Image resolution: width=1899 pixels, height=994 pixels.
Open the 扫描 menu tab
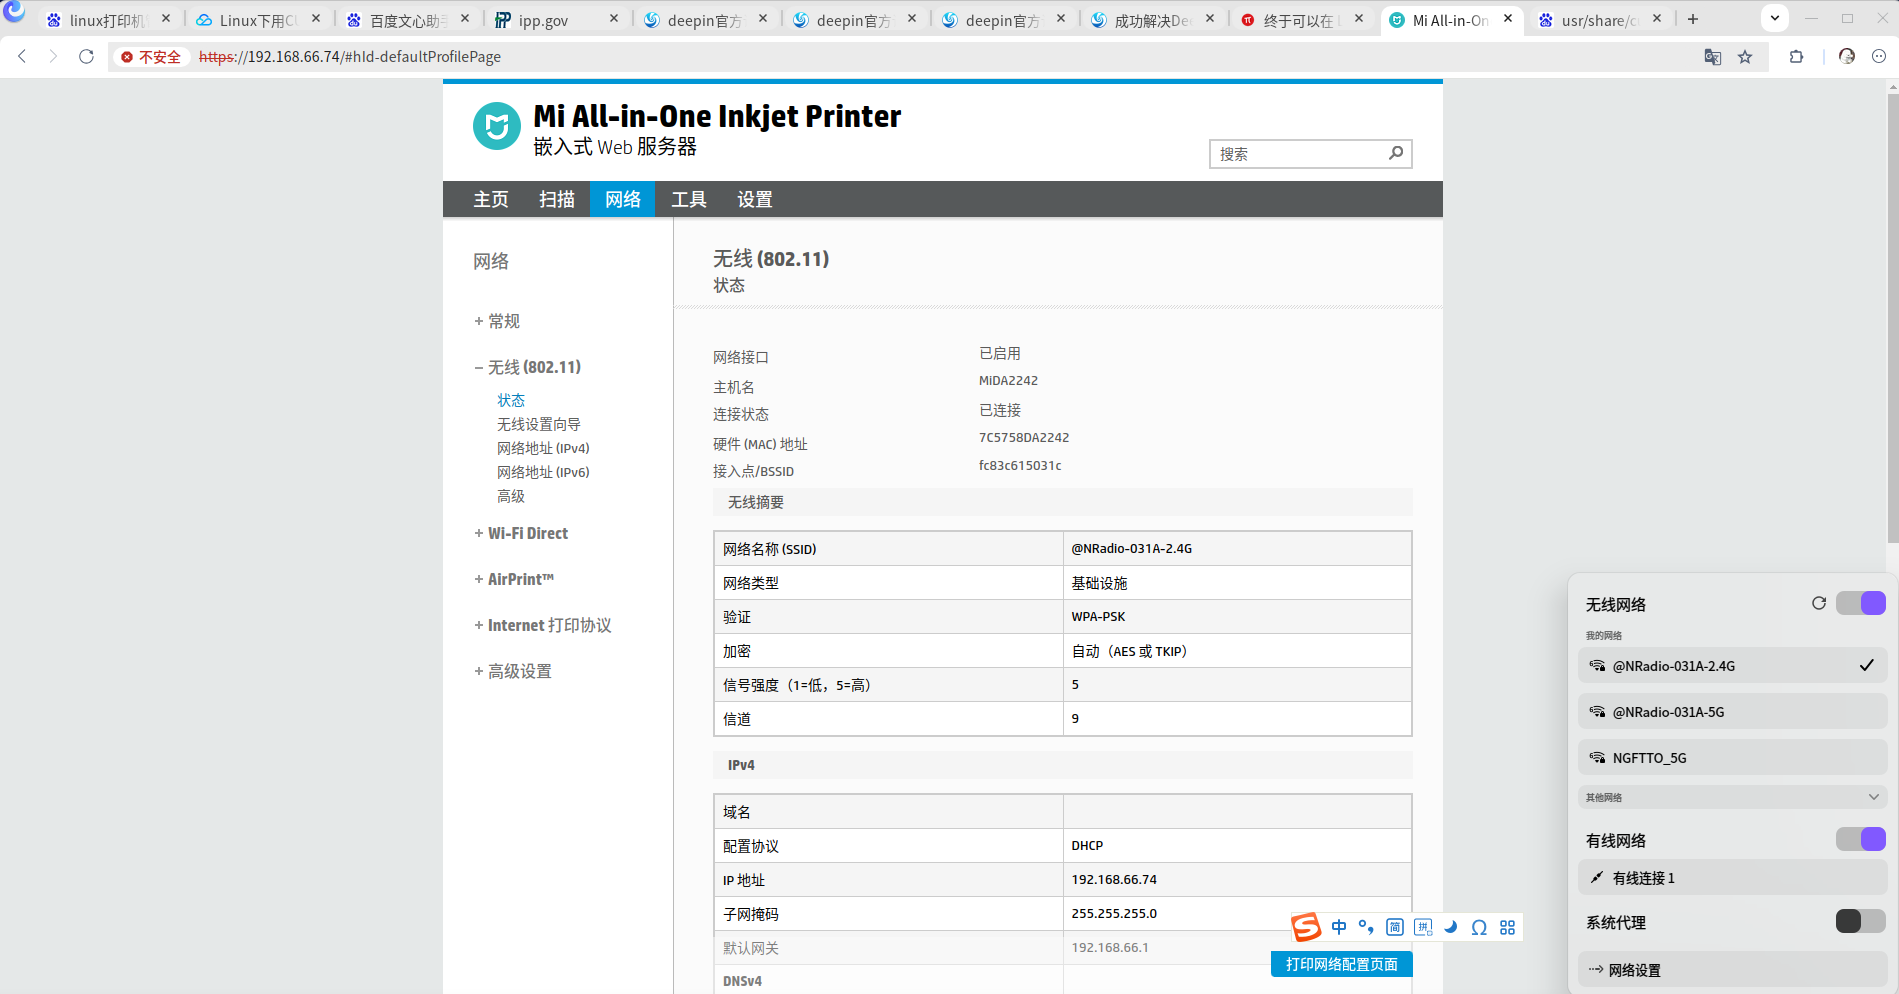tap(557, 199)
